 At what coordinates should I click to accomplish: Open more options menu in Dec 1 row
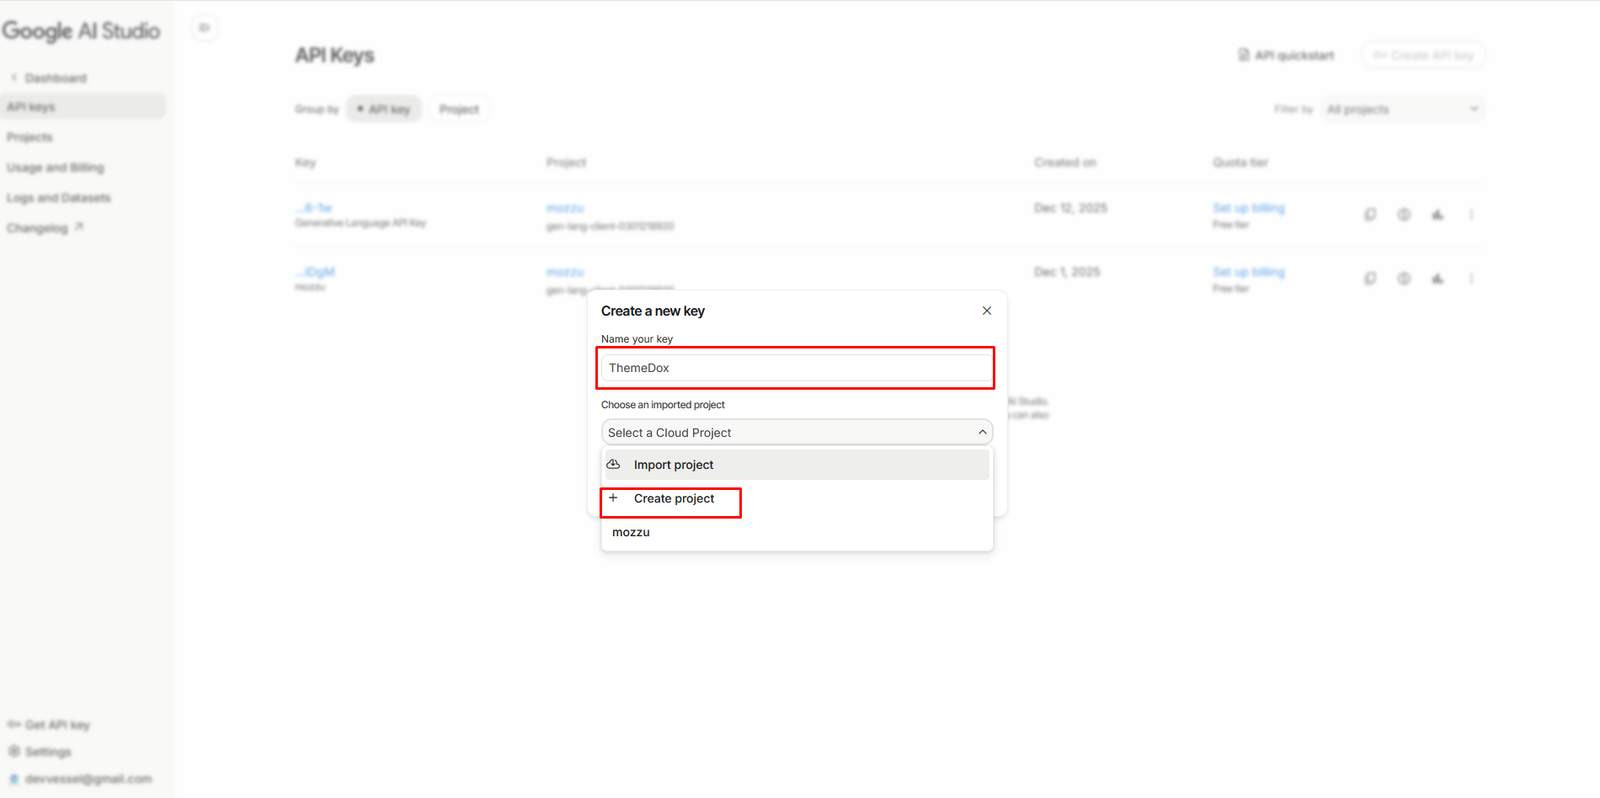click(1471, 278)
